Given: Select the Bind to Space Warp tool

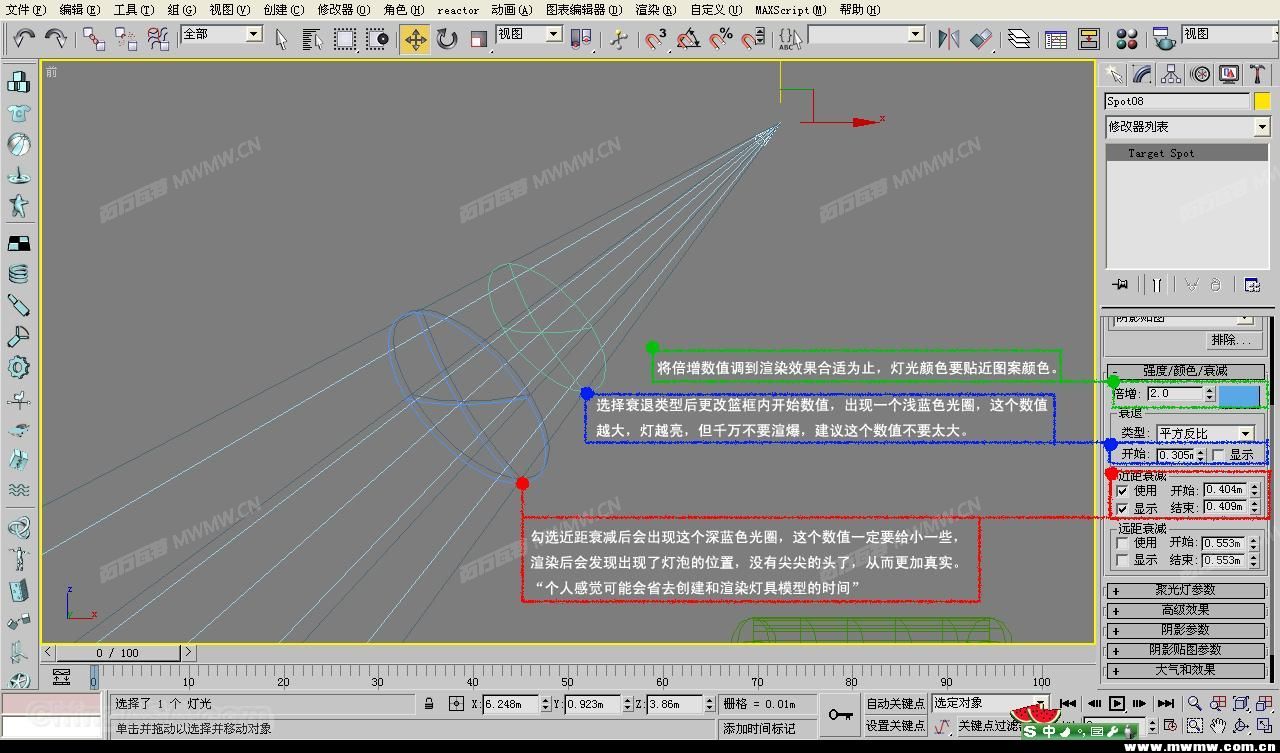Looking at the screenshot, I should [x=158, y=38].
